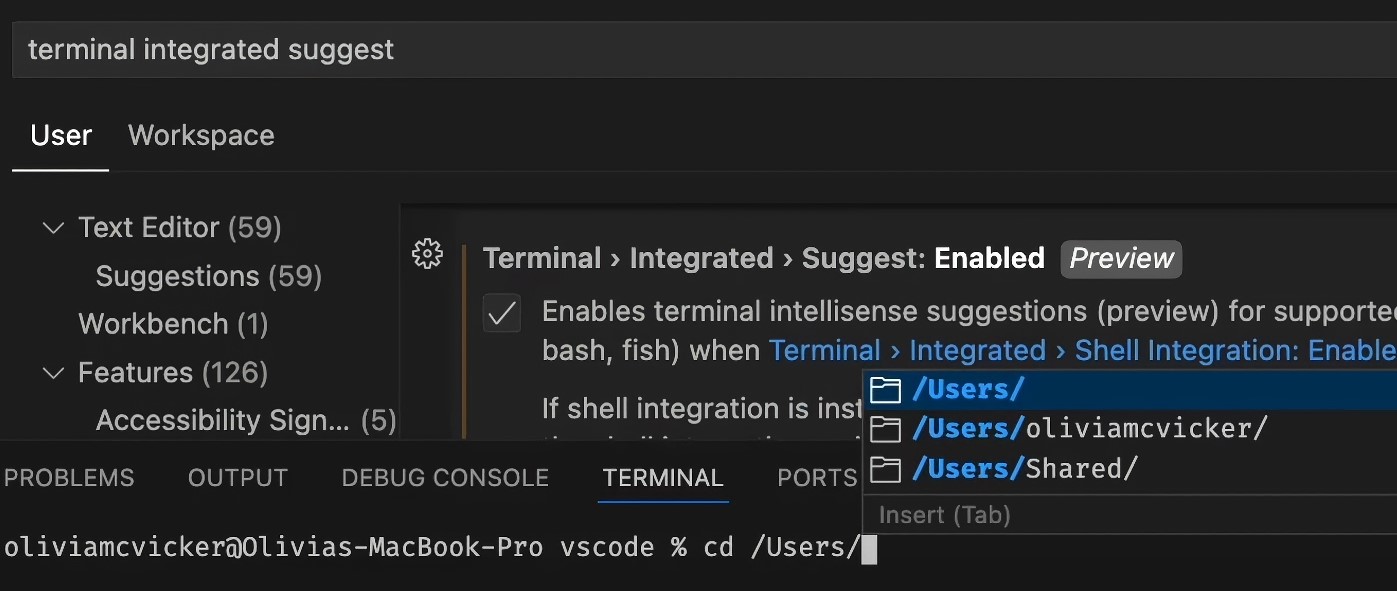Show the DEBUG CONSOLE panel
Screen dimensions: 1397x591
pos(445,478)
